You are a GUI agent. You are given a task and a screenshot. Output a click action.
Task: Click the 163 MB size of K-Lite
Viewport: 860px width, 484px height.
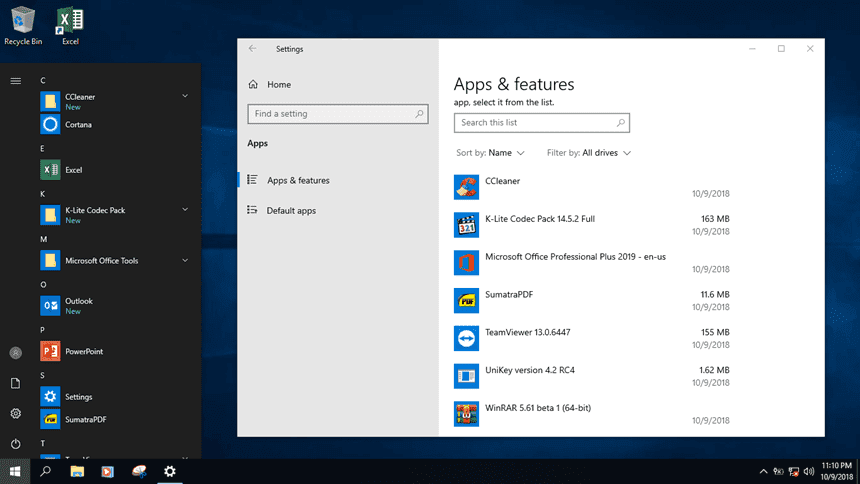[x=715, y=218]
